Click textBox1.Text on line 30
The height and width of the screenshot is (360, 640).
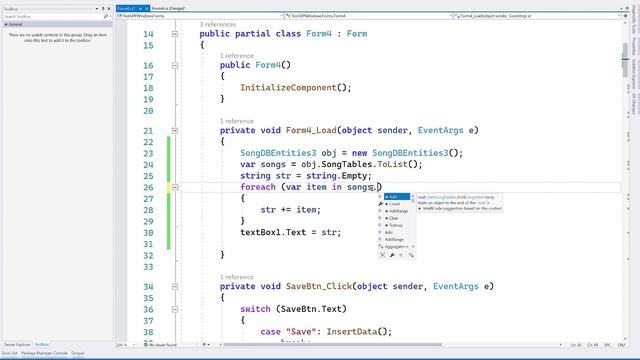[x=273, y=232]
